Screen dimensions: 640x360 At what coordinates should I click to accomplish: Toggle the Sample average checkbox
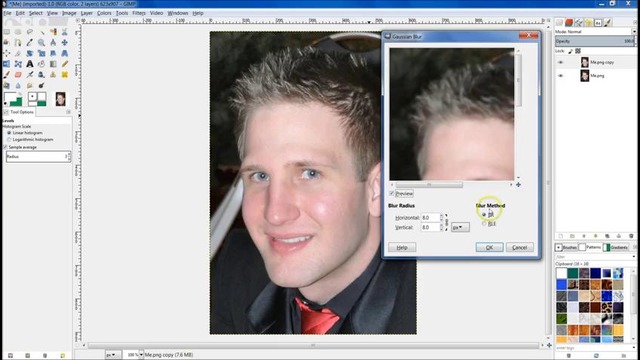click(5, 147)
